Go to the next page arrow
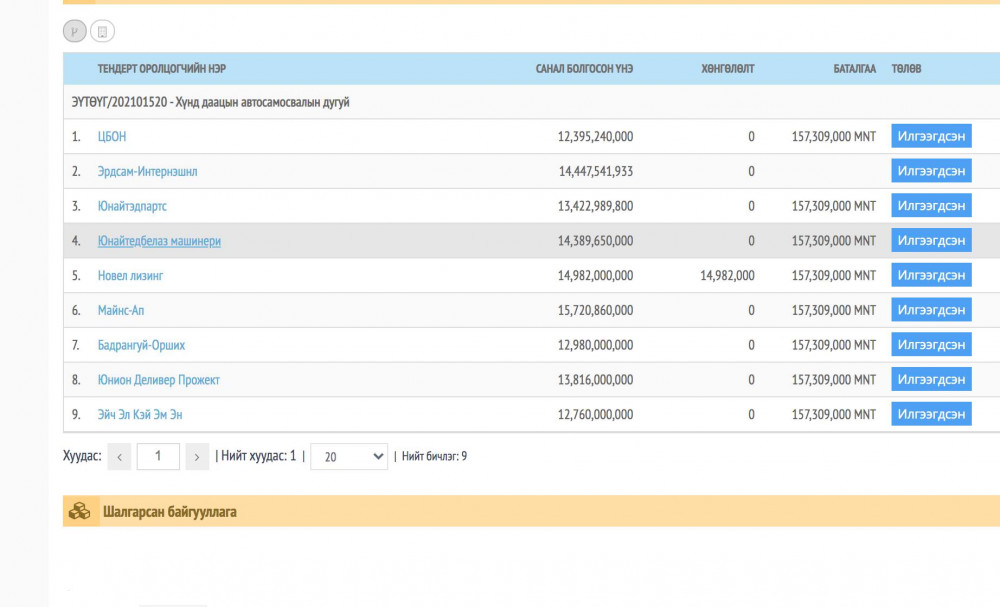Viewport: 1000px width, 607px height. click(x=197, y=457)
